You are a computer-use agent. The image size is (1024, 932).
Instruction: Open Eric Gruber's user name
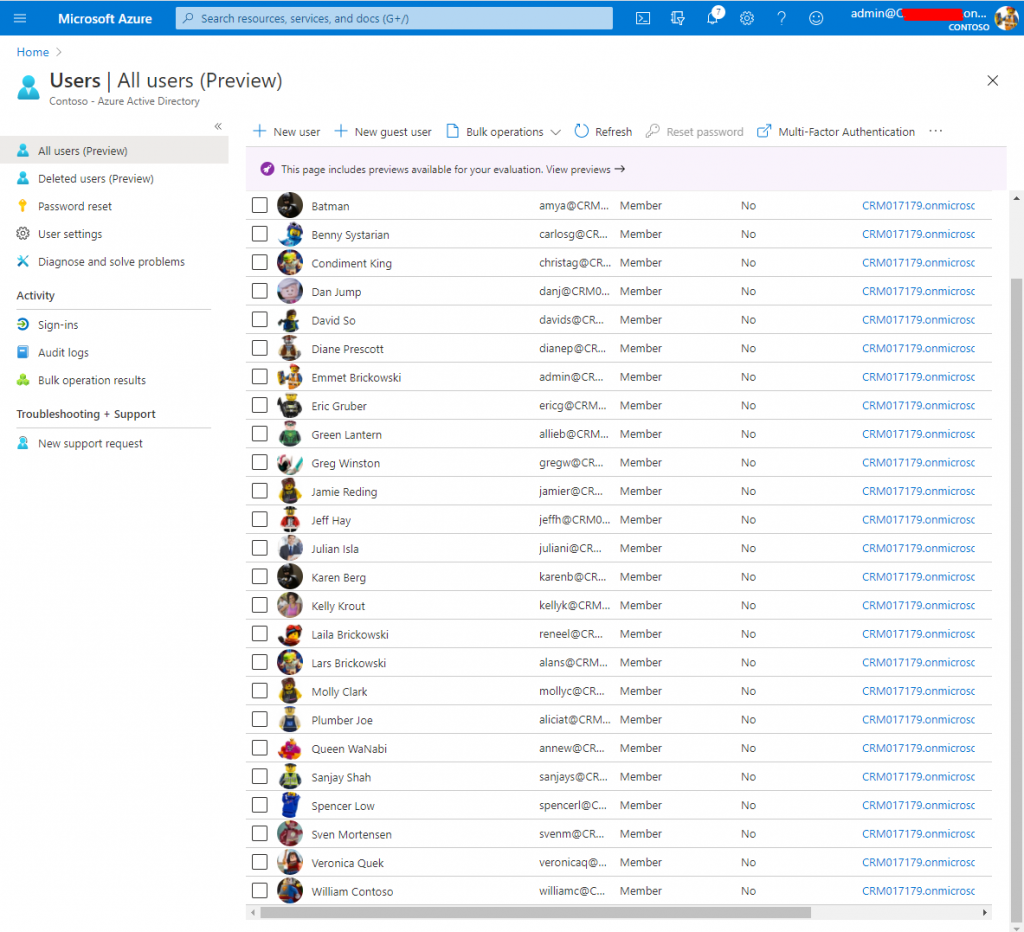tap(339, 406)
